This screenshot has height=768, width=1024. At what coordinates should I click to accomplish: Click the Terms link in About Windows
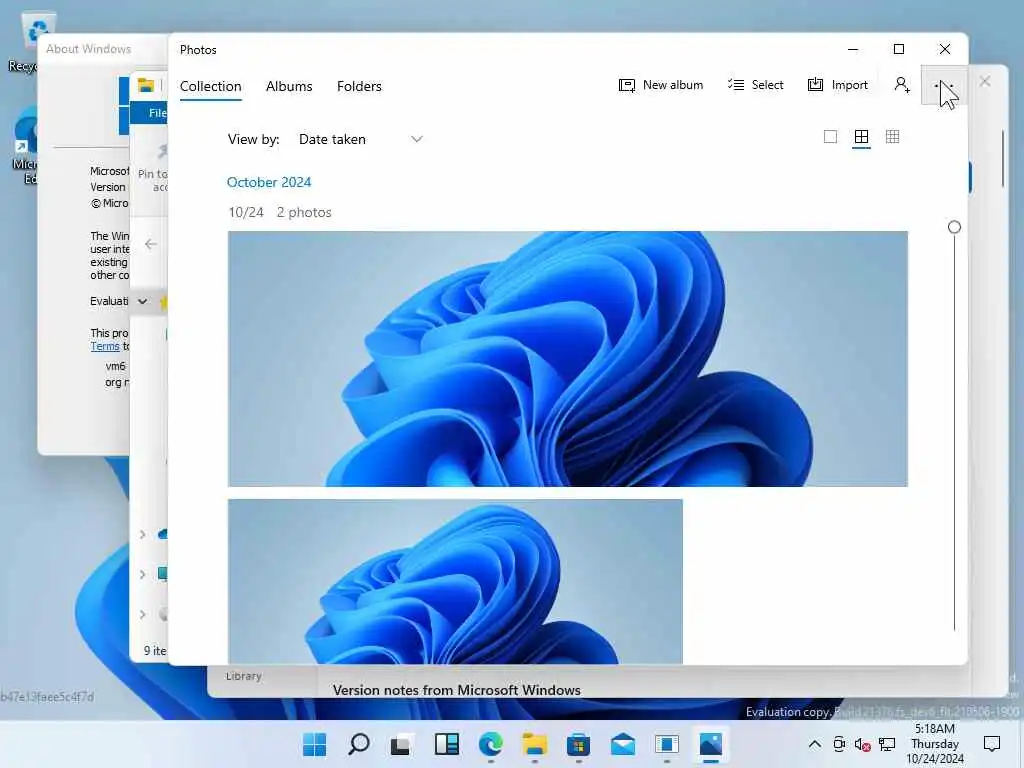(104, 347)
